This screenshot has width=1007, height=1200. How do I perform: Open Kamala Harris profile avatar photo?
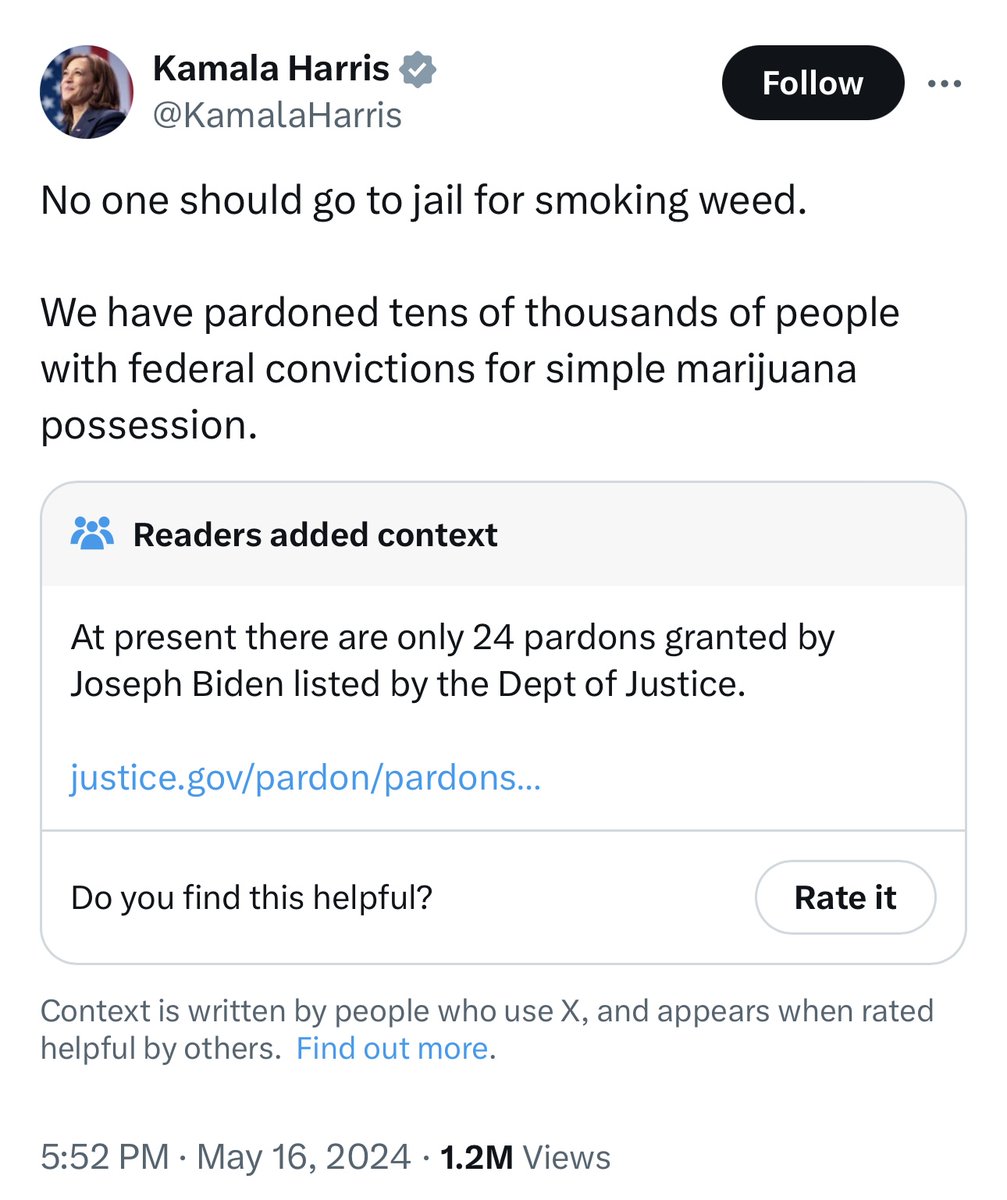86,92
